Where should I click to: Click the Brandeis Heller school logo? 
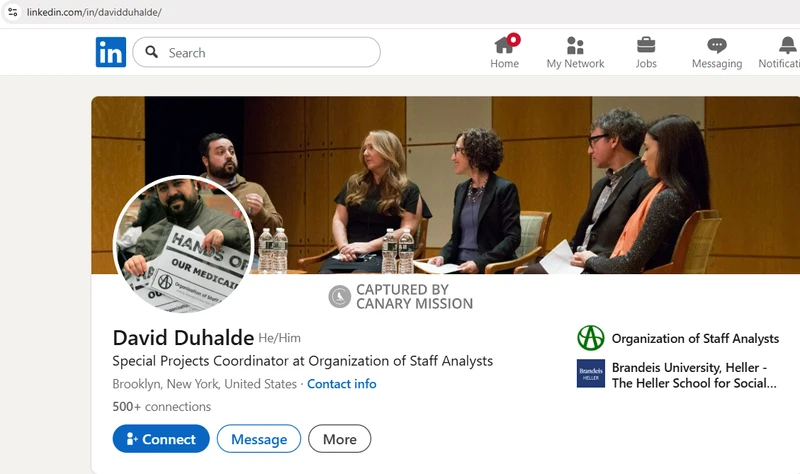[591, 374]
